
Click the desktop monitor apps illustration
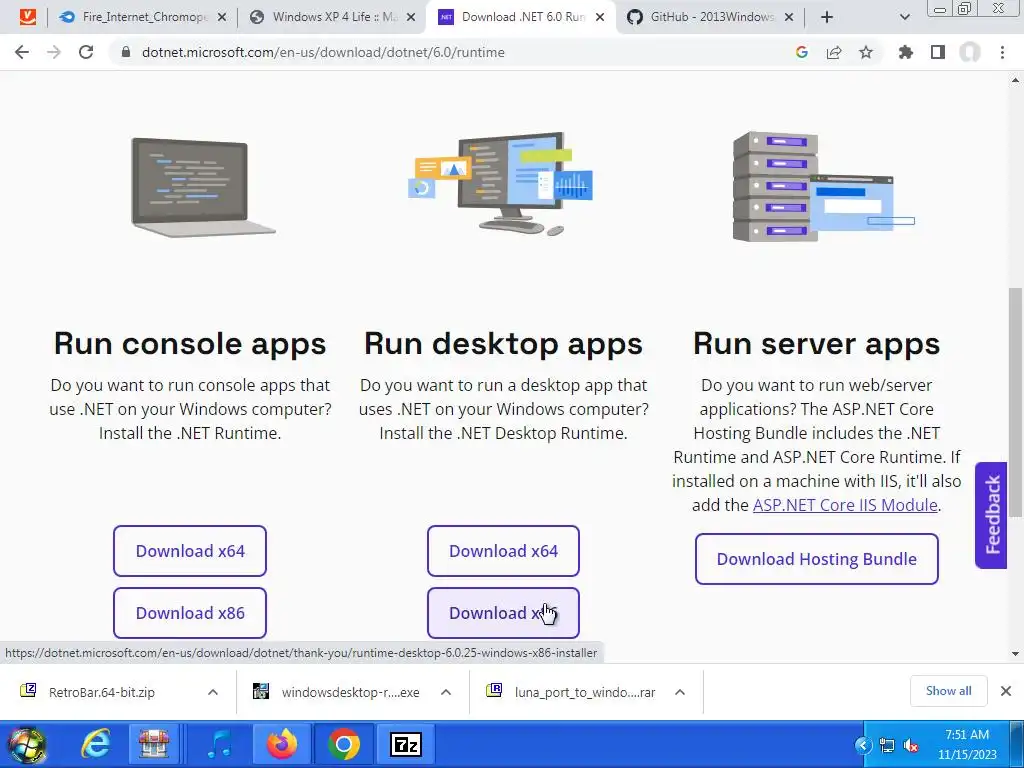501,184
